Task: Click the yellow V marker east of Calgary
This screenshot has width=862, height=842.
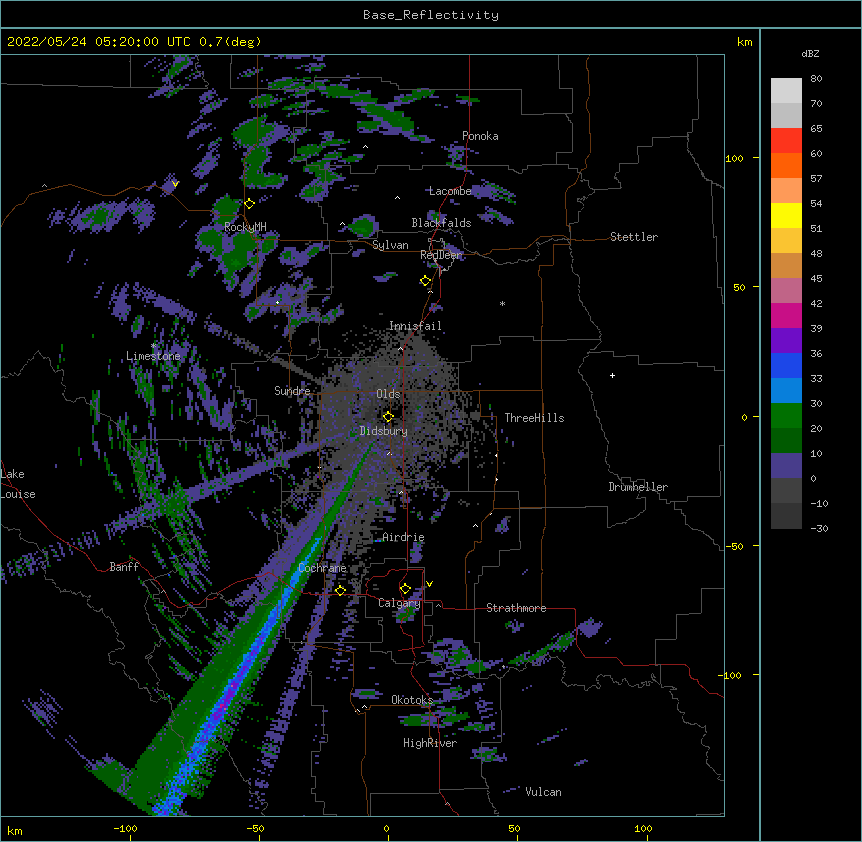Action: (429, 584)
